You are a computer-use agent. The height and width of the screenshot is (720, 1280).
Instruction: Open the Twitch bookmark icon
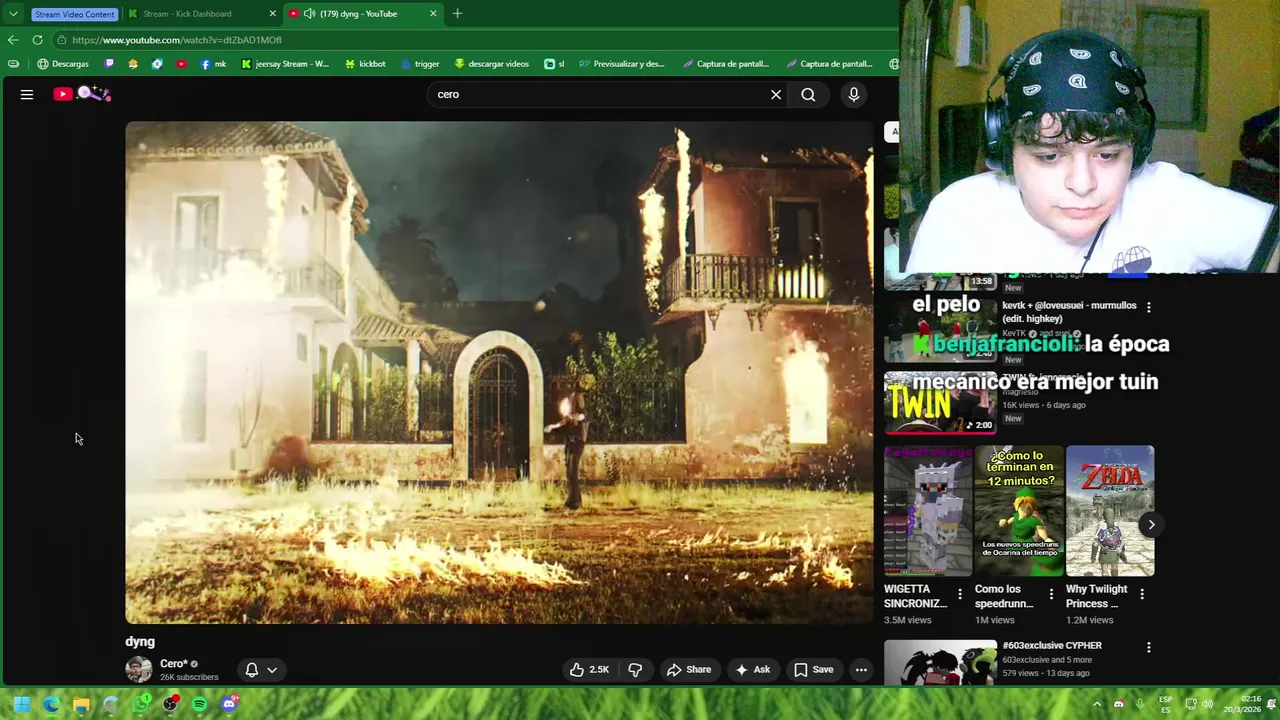110,64
